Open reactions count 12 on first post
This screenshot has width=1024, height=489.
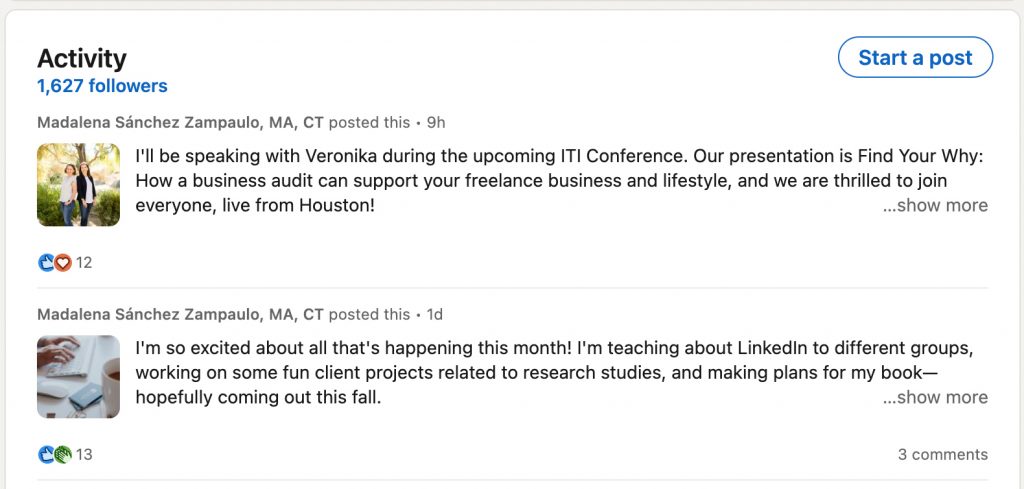(84, 263)
